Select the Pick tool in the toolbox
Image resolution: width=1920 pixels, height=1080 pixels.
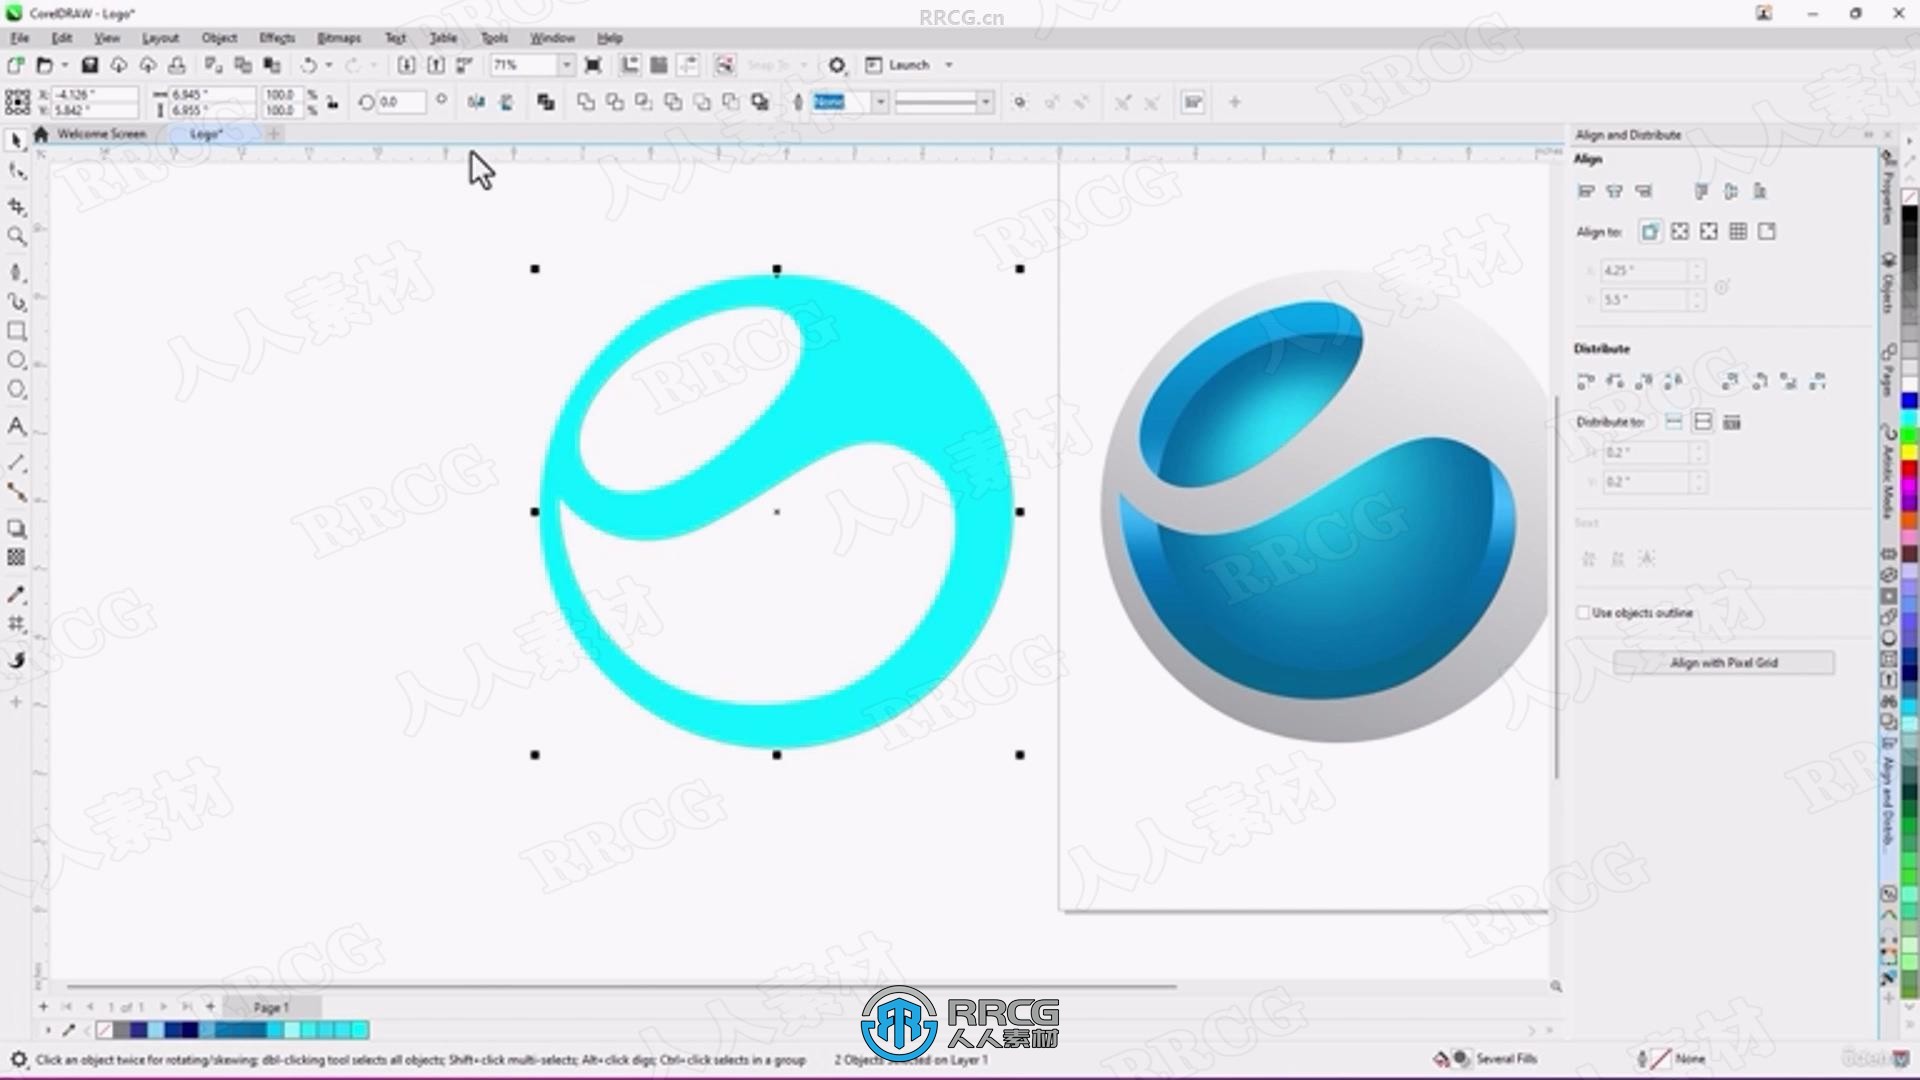point(16,141)
